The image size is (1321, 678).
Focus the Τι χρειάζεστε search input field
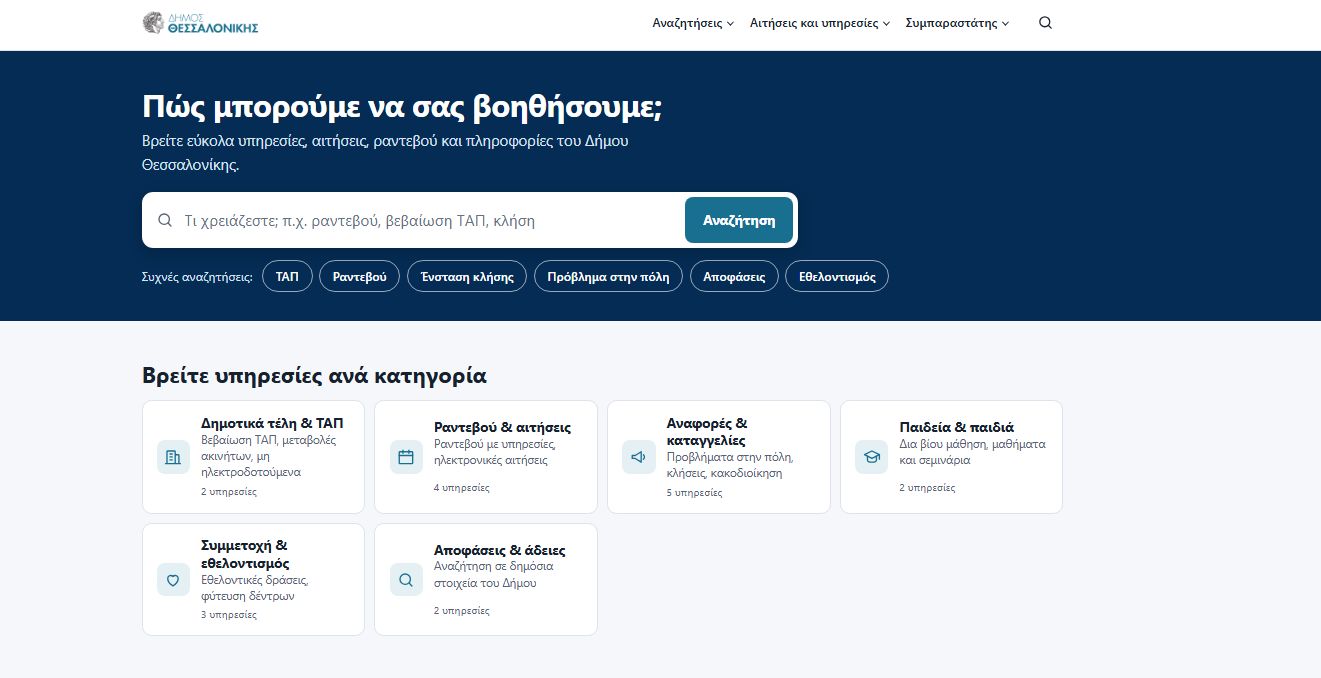coord(430,220)
